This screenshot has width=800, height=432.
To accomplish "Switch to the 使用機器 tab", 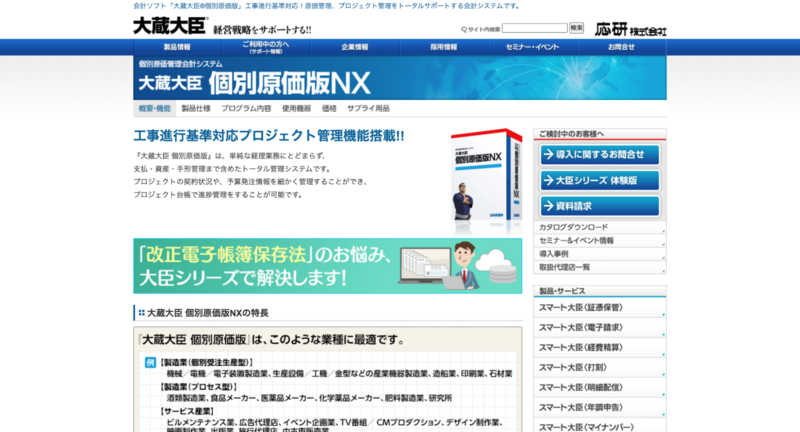I will pyautogui.click(x=296, y=108).
